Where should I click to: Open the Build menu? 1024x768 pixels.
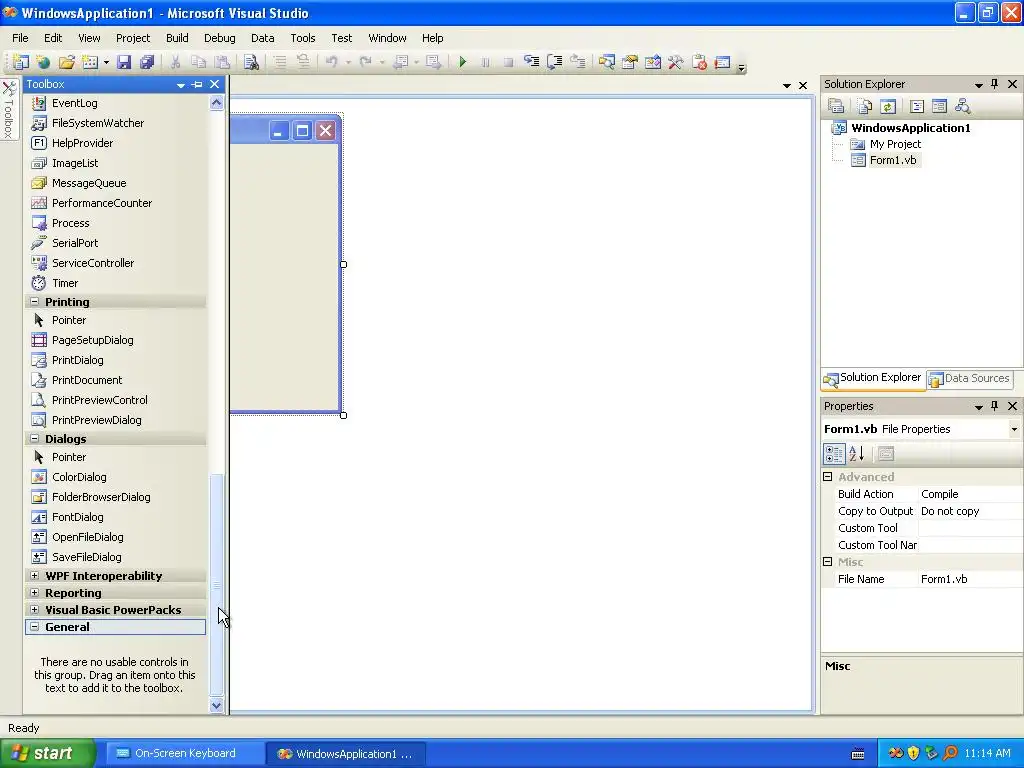point(177,38)
